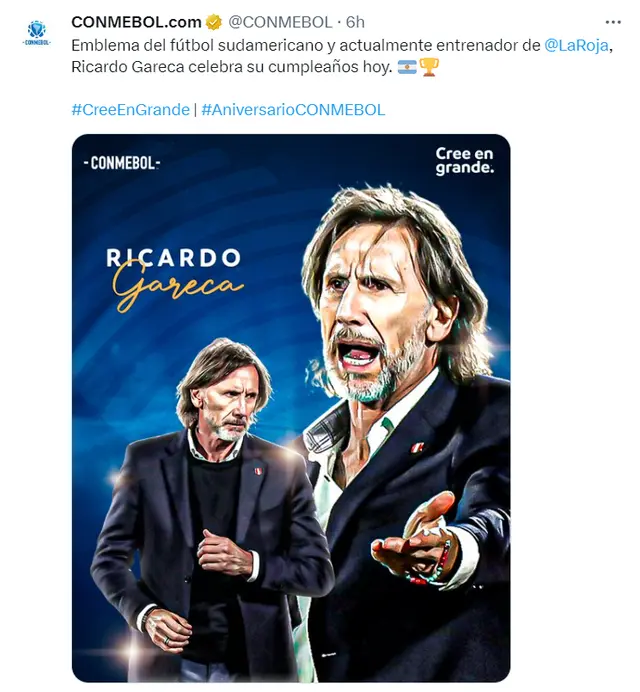Click the @CONMEBOL handle

coord(279,23)
